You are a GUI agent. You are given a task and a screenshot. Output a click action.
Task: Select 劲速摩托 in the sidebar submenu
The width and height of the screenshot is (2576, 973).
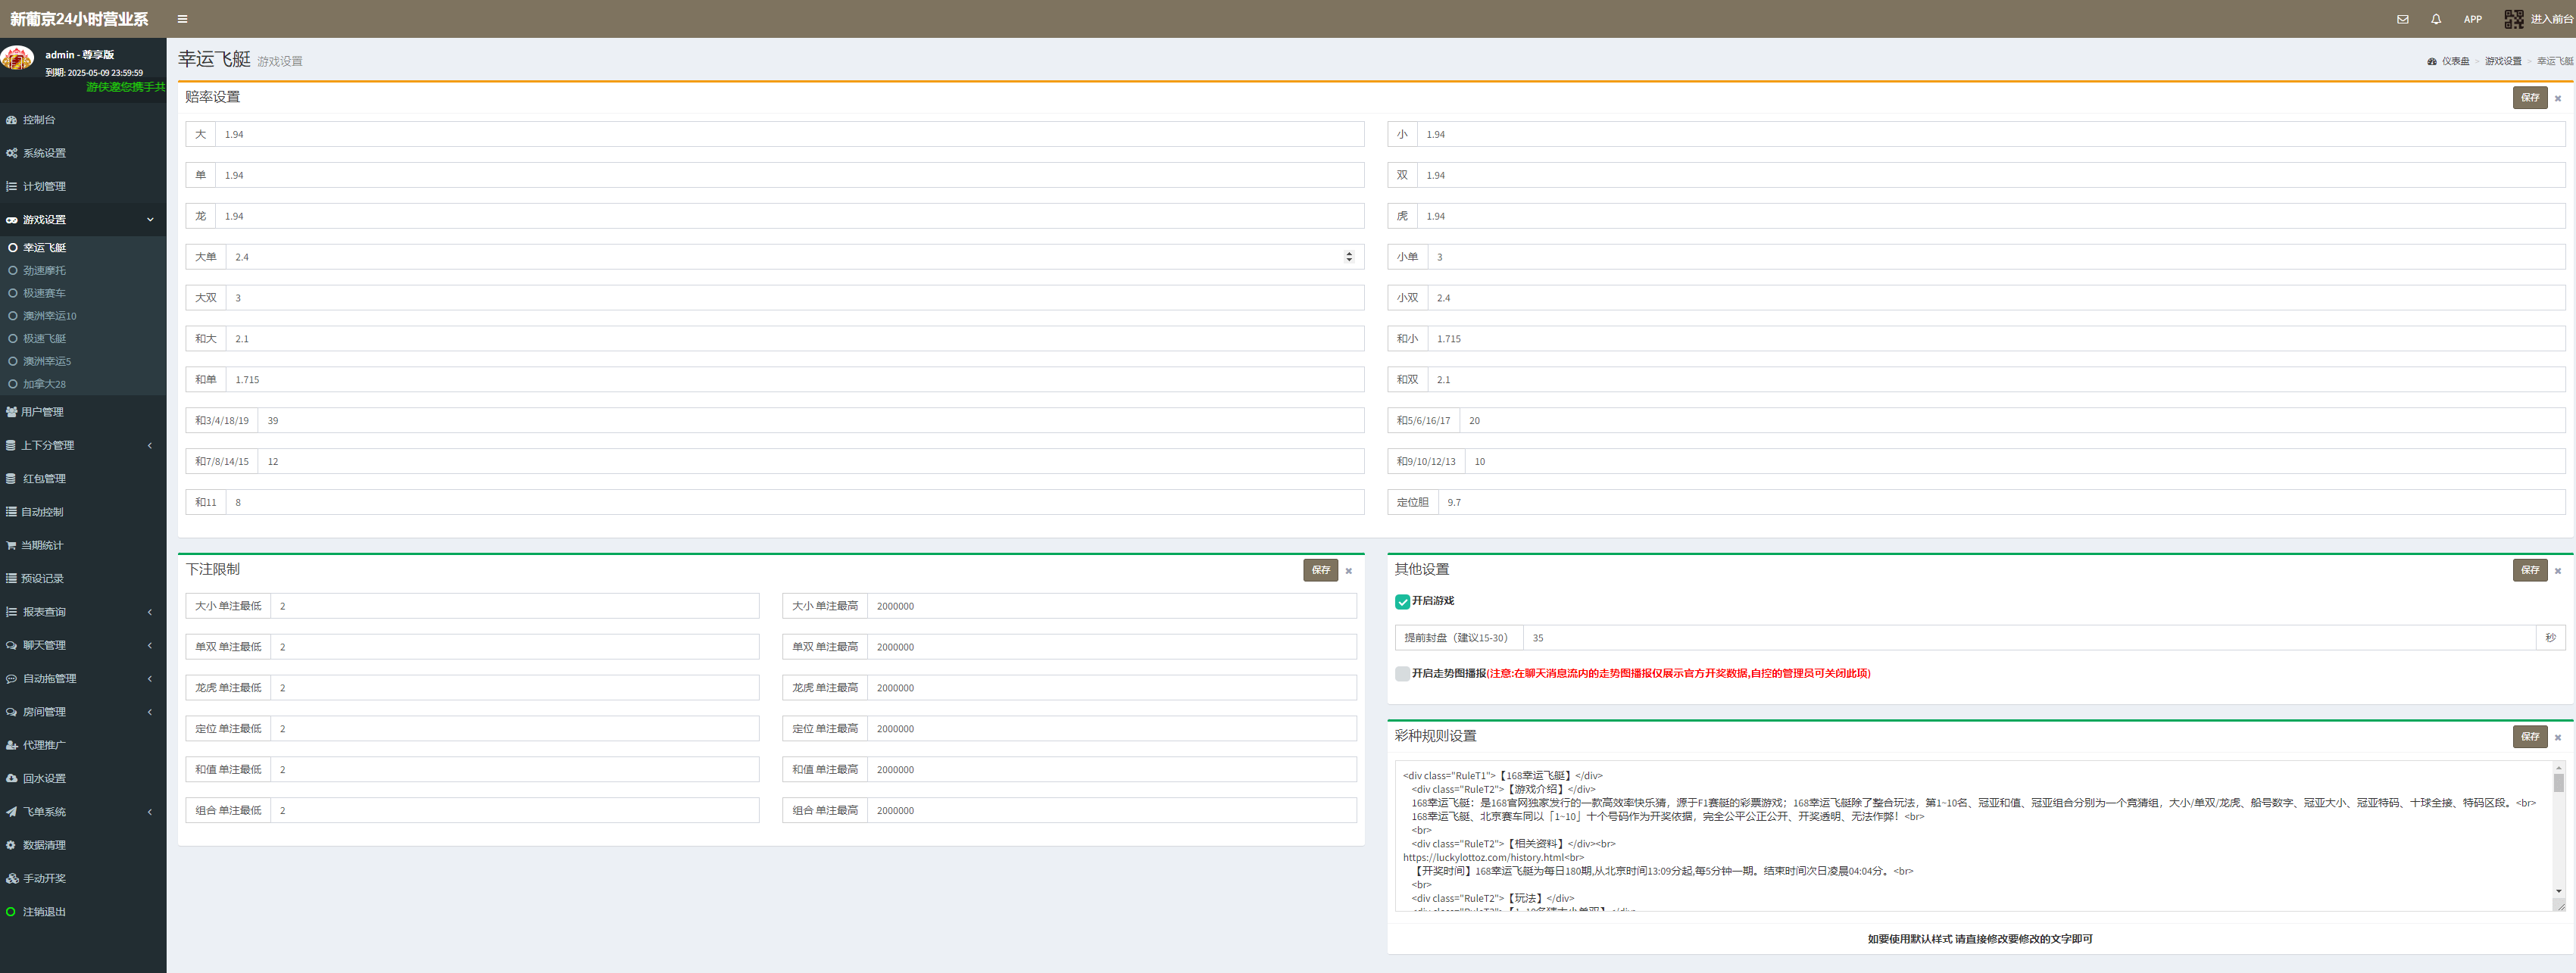point(44,271)
